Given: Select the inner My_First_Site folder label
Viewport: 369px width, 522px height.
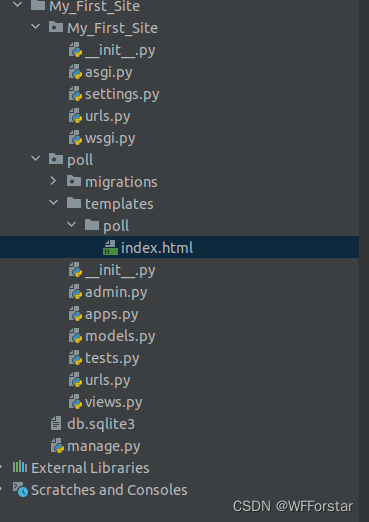Looking at the screenshot, I should click(112, 28).
